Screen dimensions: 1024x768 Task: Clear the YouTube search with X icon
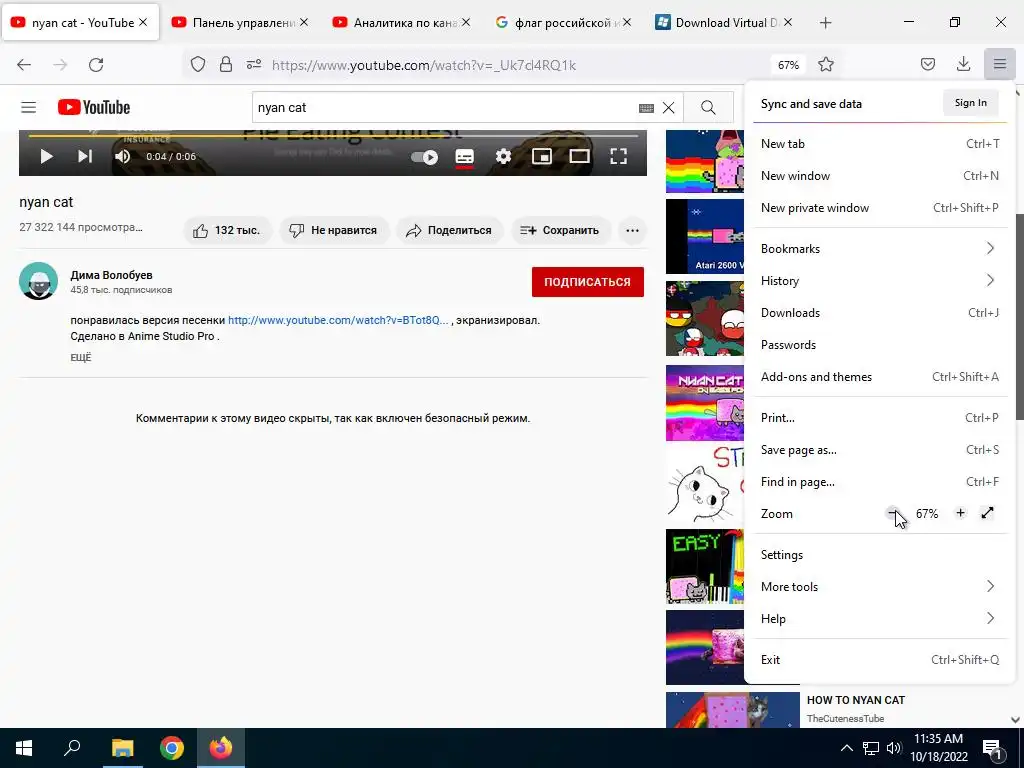pos(669,108)
